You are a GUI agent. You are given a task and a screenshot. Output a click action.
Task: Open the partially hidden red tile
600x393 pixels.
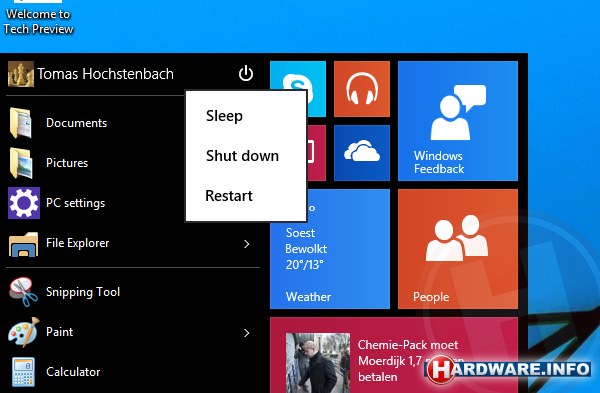(316, 153)
